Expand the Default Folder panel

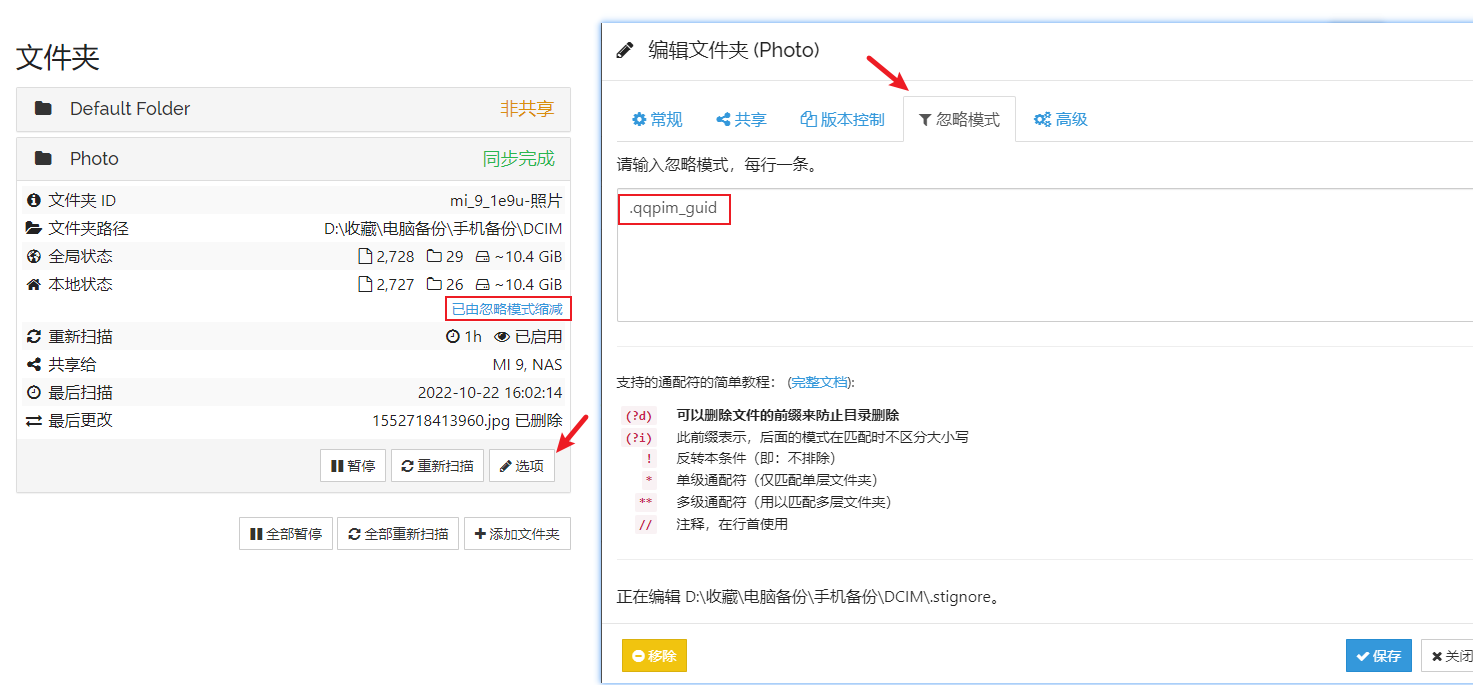(293, 109)
